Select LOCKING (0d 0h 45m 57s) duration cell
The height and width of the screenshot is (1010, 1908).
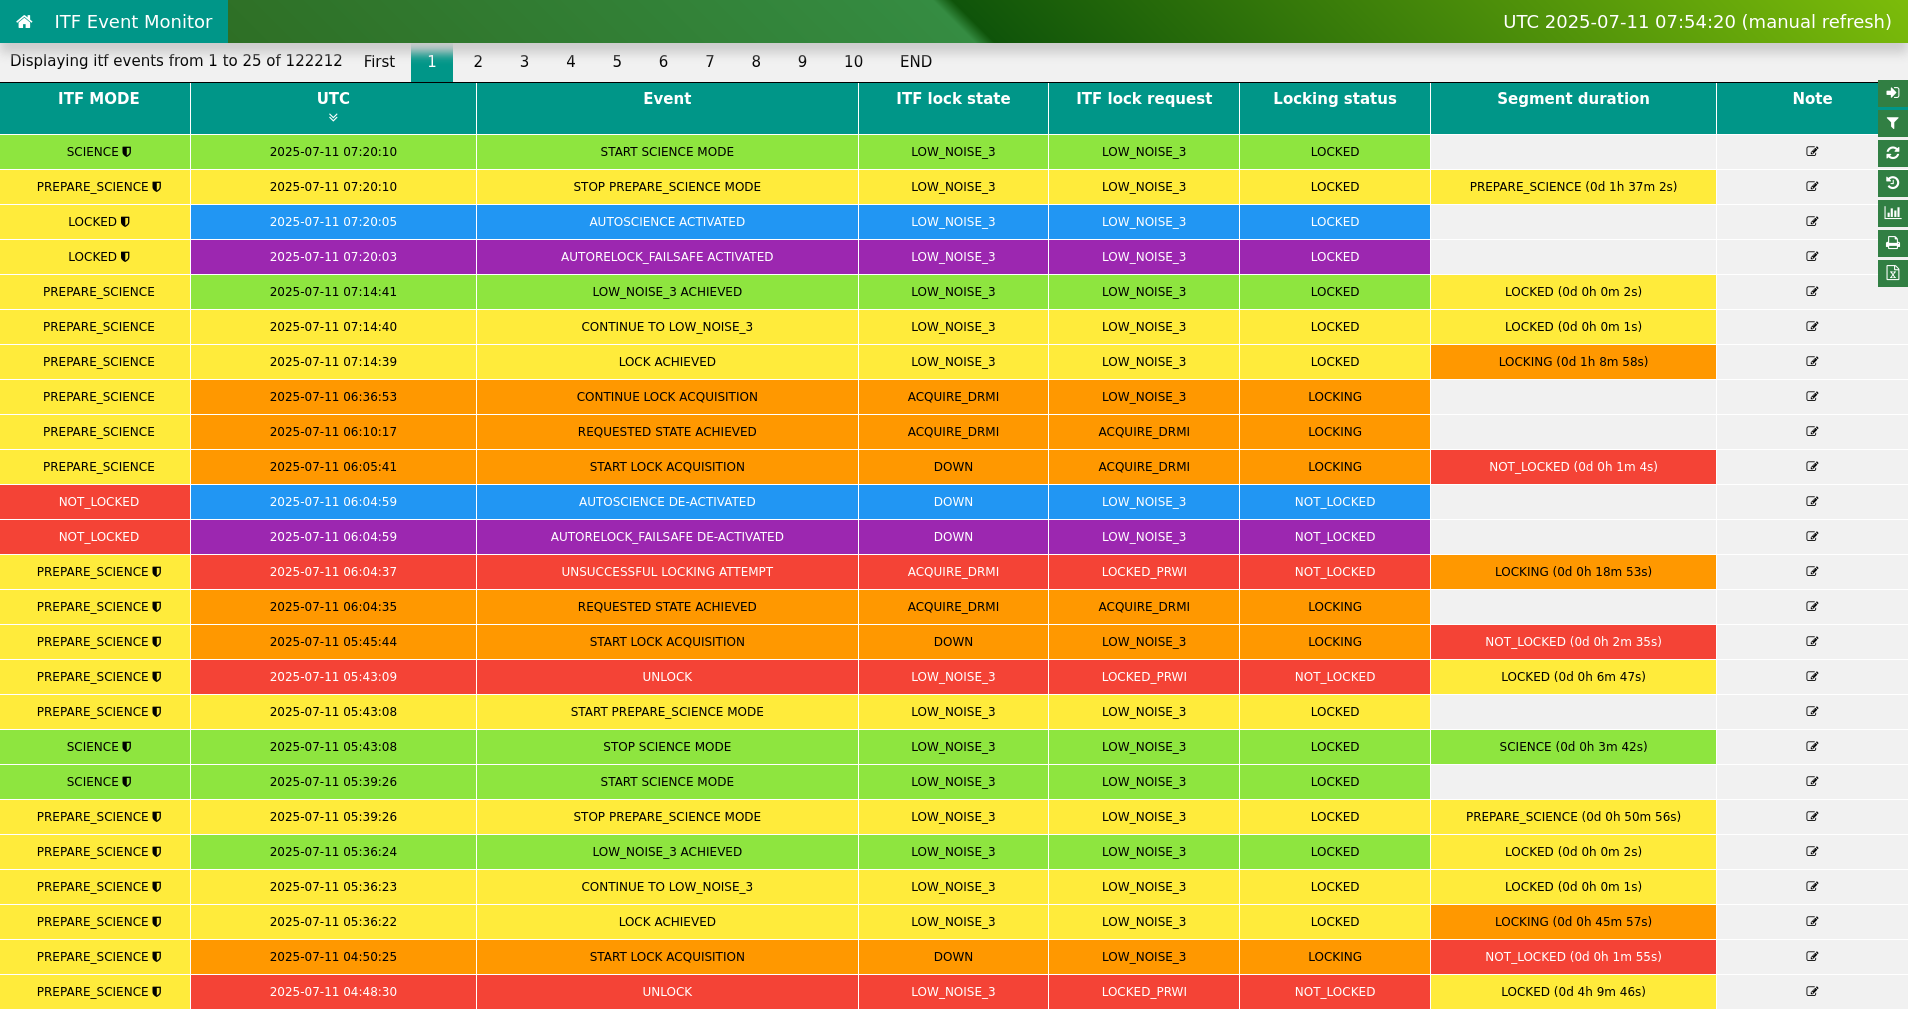(x=1573, y=922)
